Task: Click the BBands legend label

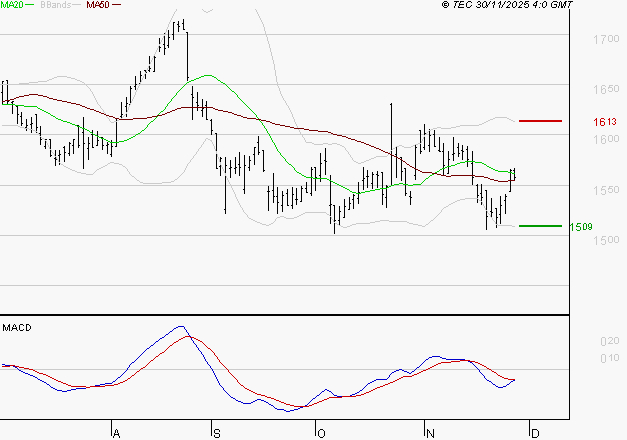Action: 55,5
